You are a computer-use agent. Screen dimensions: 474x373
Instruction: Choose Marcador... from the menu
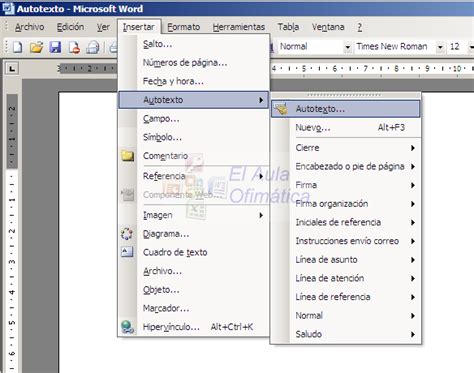(193, 308)
